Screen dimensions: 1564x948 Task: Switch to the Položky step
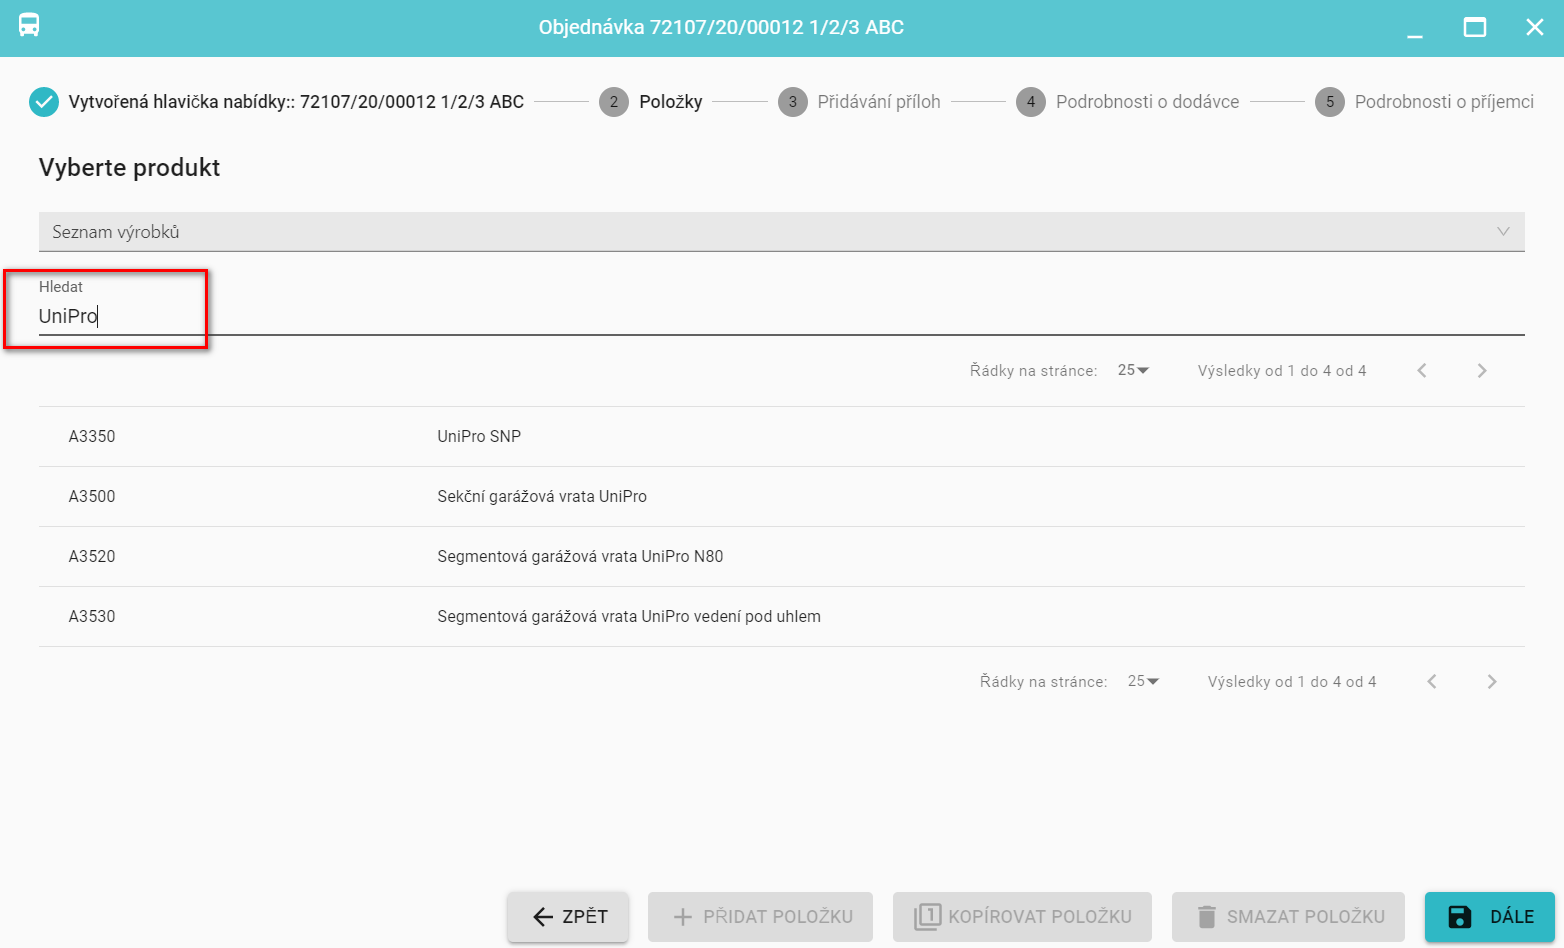pyautogui.click(x=670, y=102)
